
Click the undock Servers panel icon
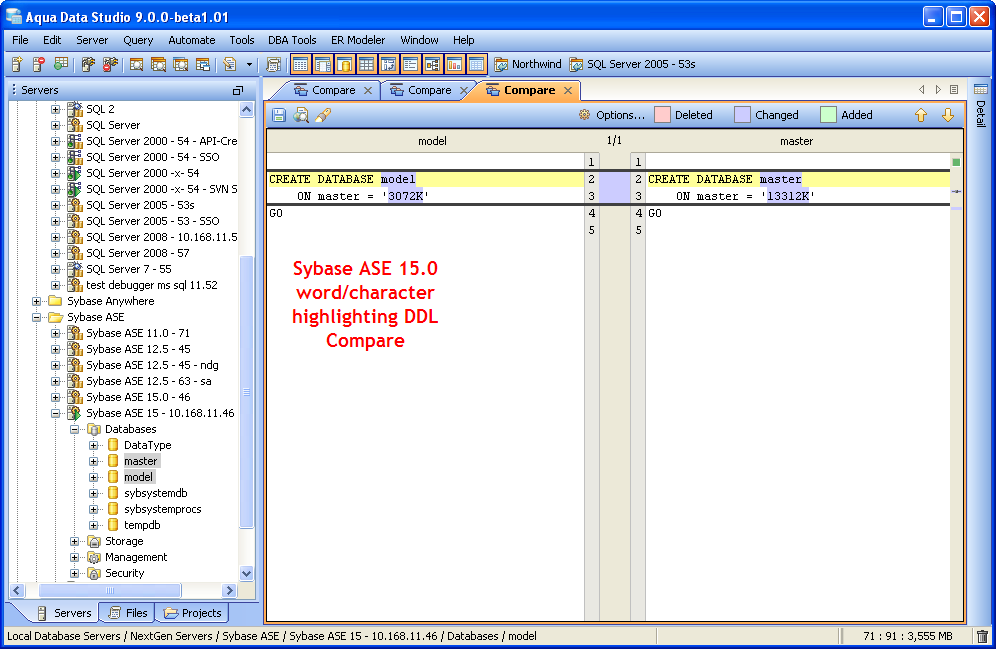pyautogui.click(x=238, y=91)
